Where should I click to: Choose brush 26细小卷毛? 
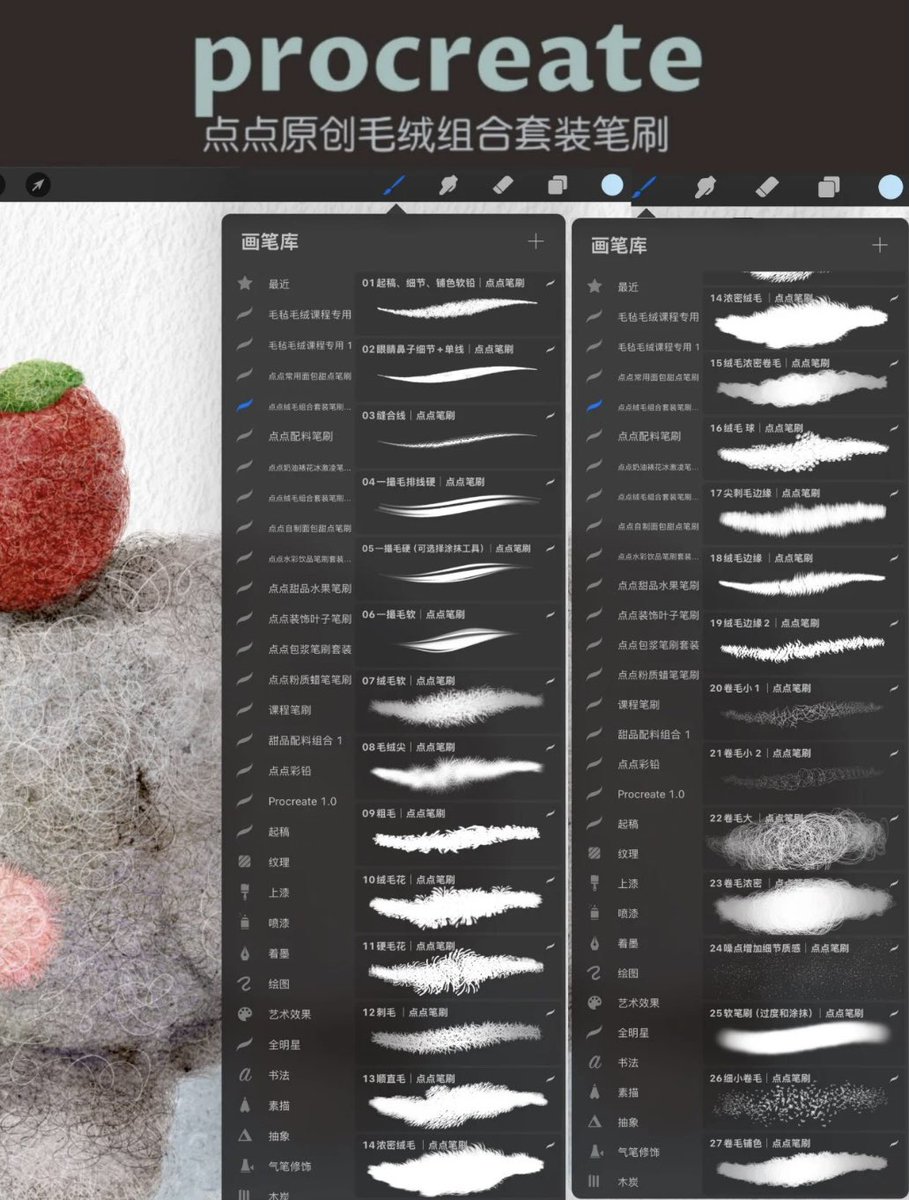point(804,1099)
